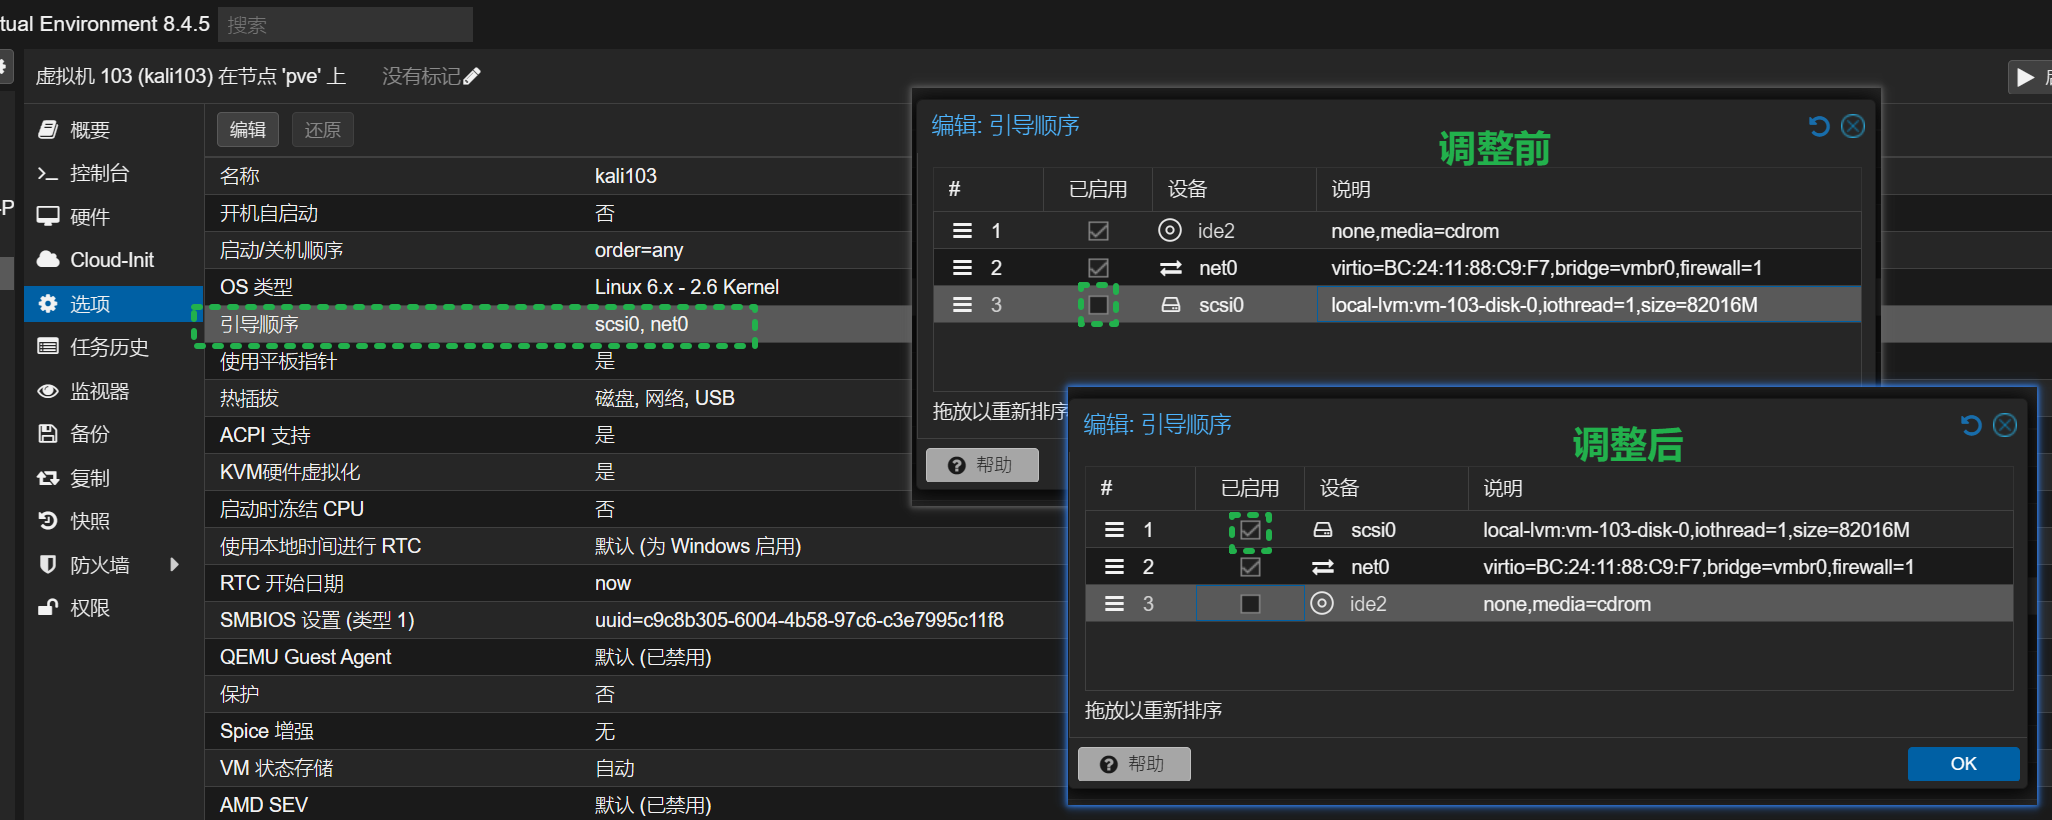The height and width of the screenshot is (820, 2052).
Task: Toggle net0 enabled checkbox in upper dialog
Action: 1098,268
